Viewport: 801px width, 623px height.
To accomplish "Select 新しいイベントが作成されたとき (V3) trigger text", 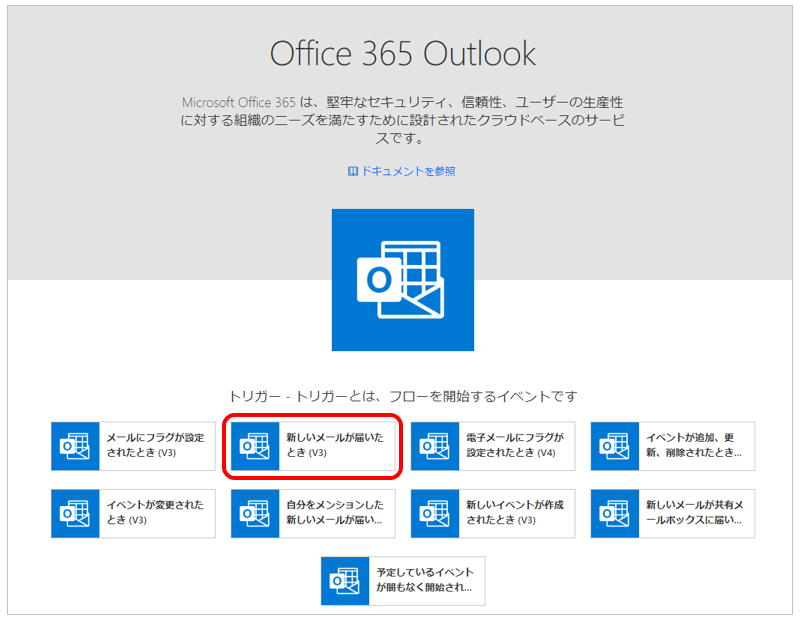I will point(515,512).
